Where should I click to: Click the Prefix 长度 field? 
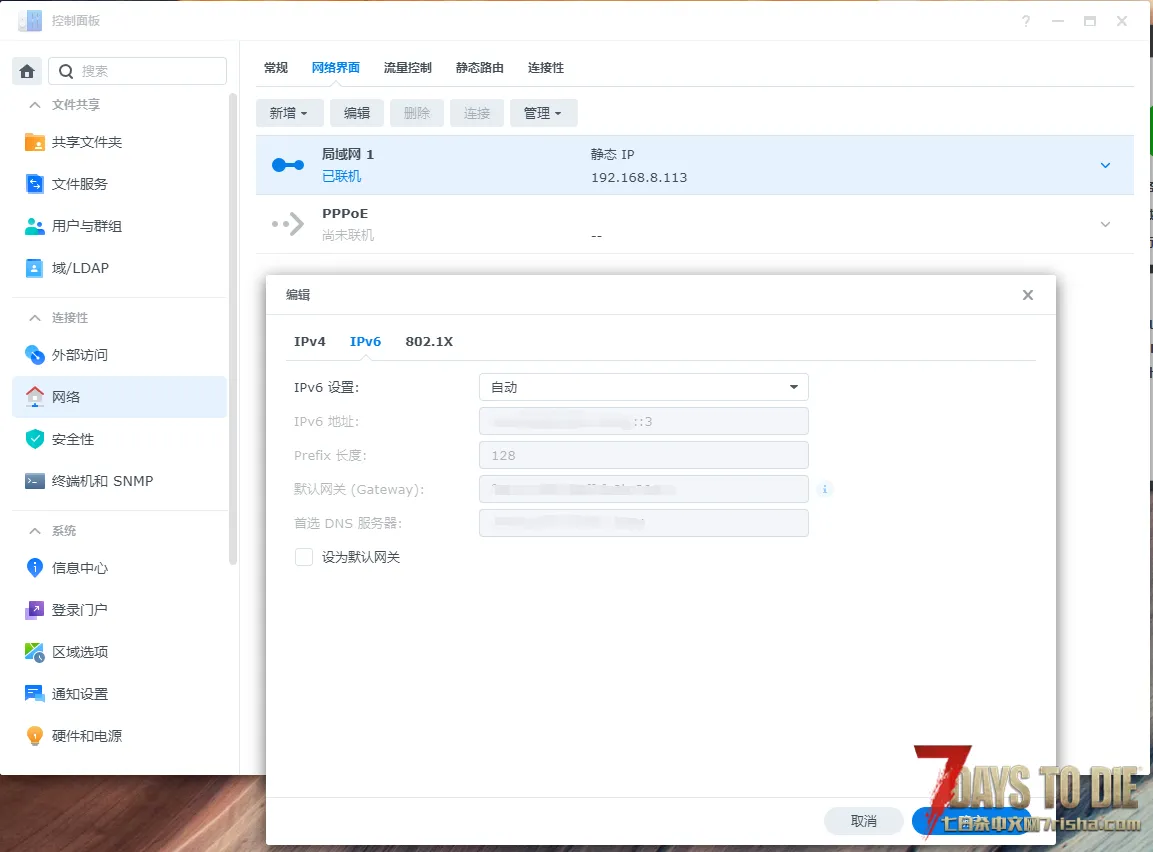[x=643, y=455]
